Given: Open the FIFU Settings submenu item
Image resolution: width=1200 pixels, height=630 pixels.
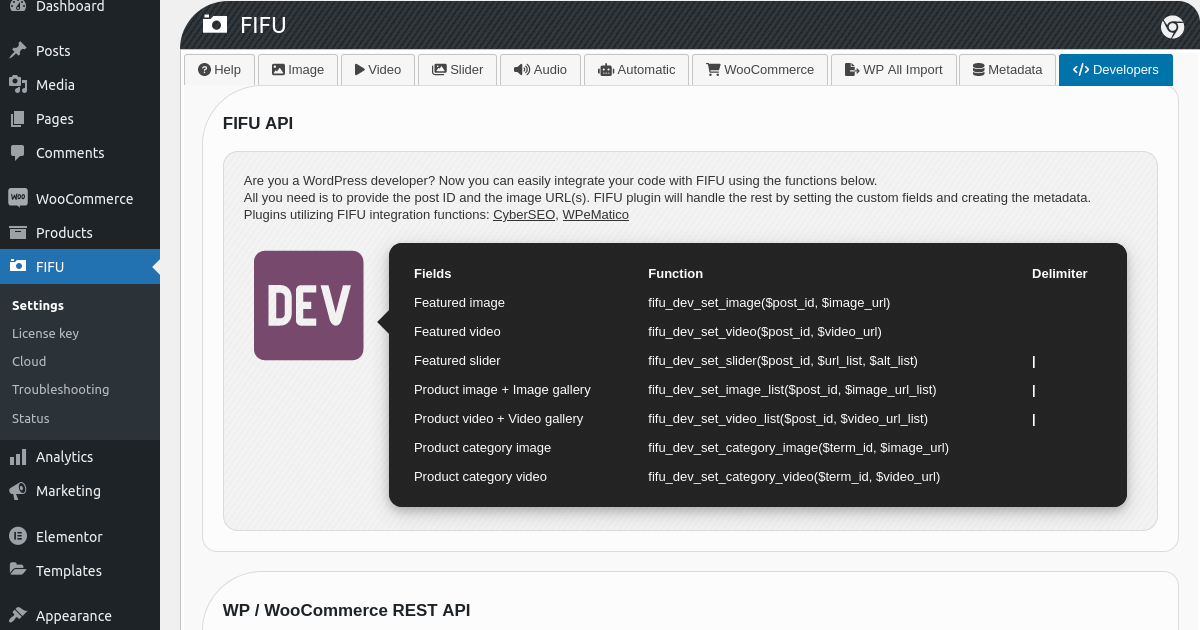Looking at the screenshot, I should click(x=38, y=306).
